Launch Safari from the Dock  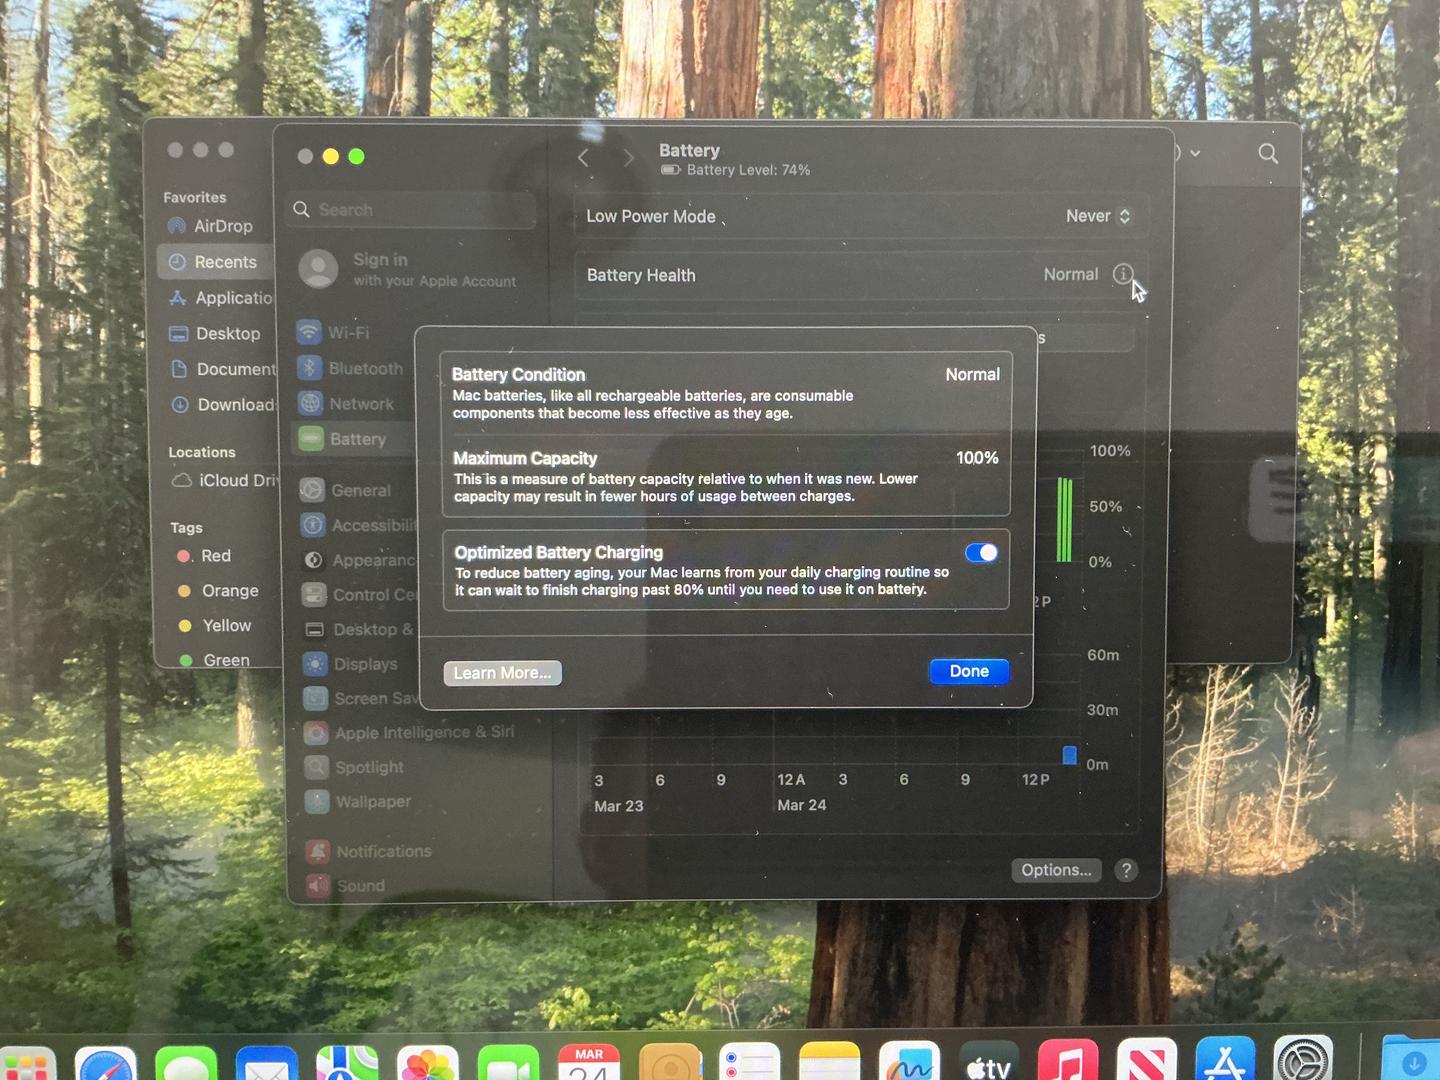[106, 1064]
